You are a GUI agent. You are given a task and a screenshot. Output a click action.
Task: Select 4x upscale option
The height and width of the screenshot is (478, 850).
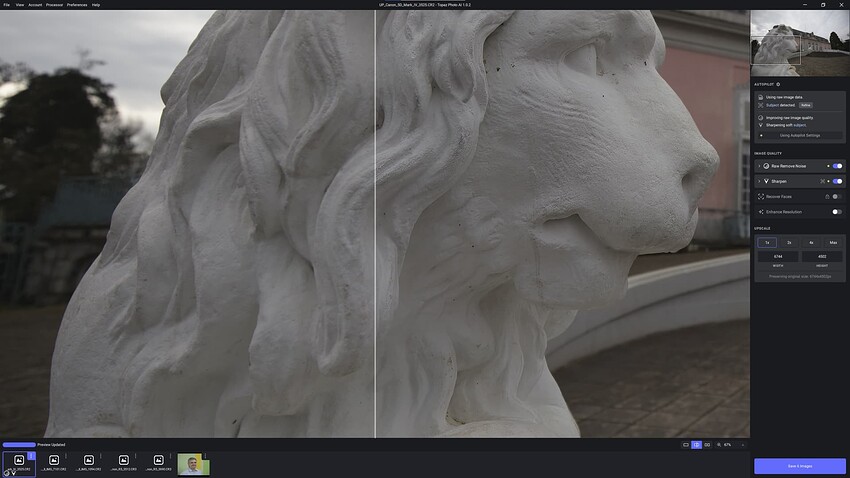click(x=811, y=242)
